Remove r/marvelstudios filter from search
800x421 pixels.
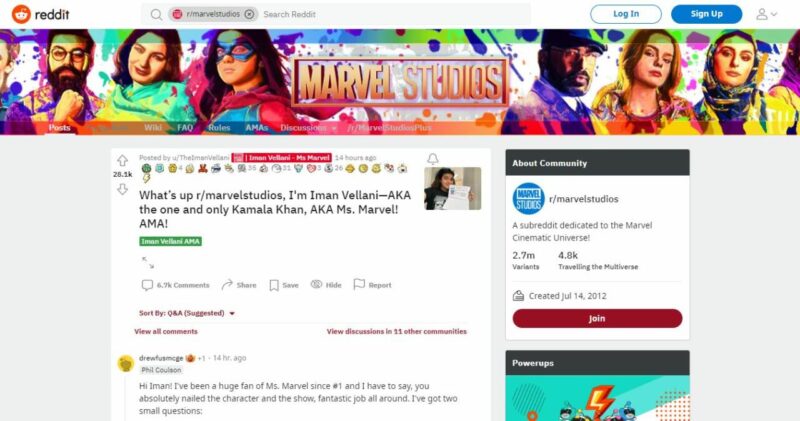249,14
